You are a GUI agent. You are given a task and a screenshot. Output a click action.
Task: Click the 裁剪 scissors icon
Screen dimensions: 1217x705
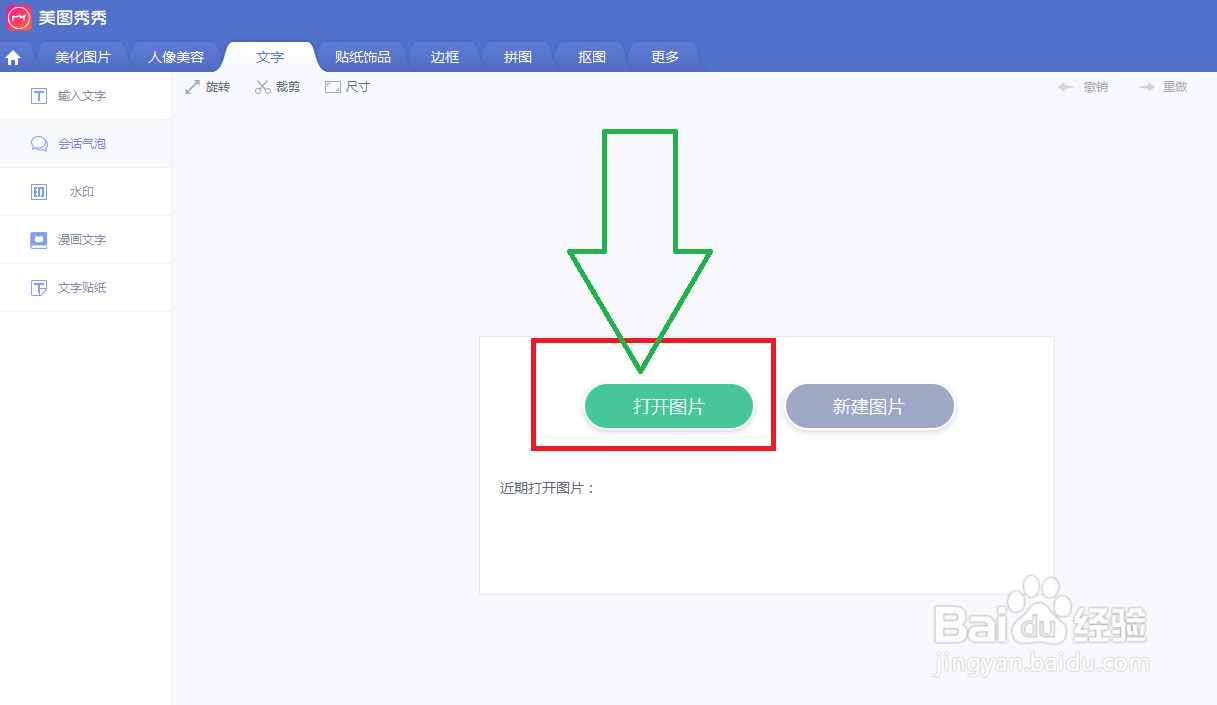263,87
